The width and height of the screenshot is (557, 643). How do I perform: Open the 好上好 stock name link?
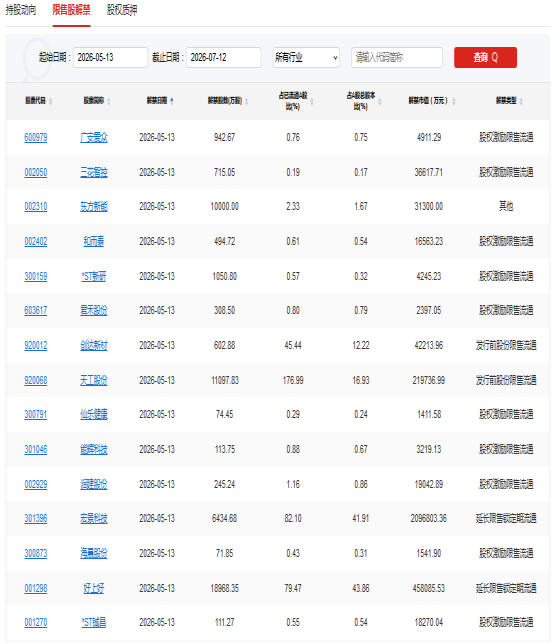[x=94, y=588]
